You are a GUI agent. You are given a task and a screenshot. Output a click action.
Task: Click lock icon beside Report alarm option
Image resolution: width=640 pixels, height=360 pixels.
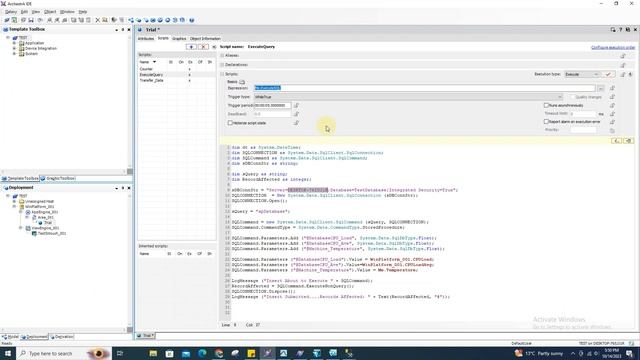pyautogui.click(x=612, y=122)
